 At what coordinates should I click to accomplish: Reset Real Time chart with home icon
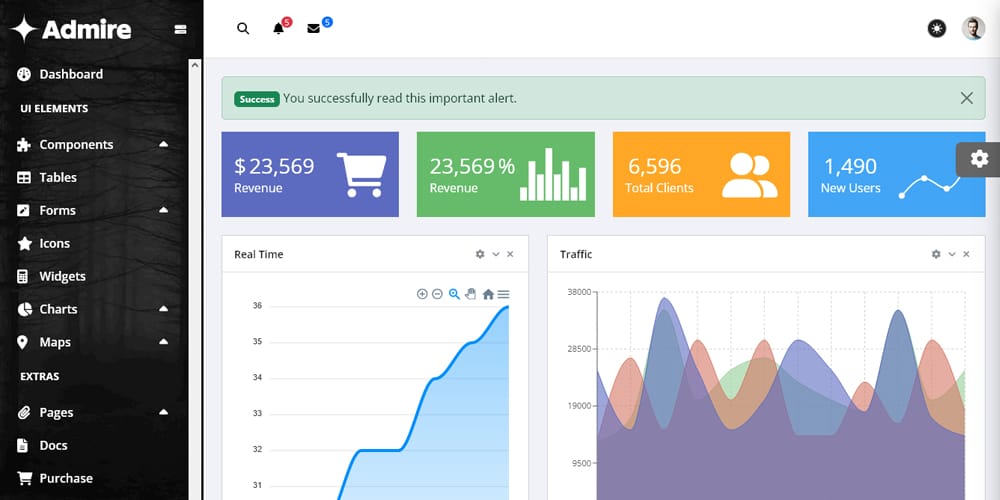pyautogui.click(x=488, y=294)
